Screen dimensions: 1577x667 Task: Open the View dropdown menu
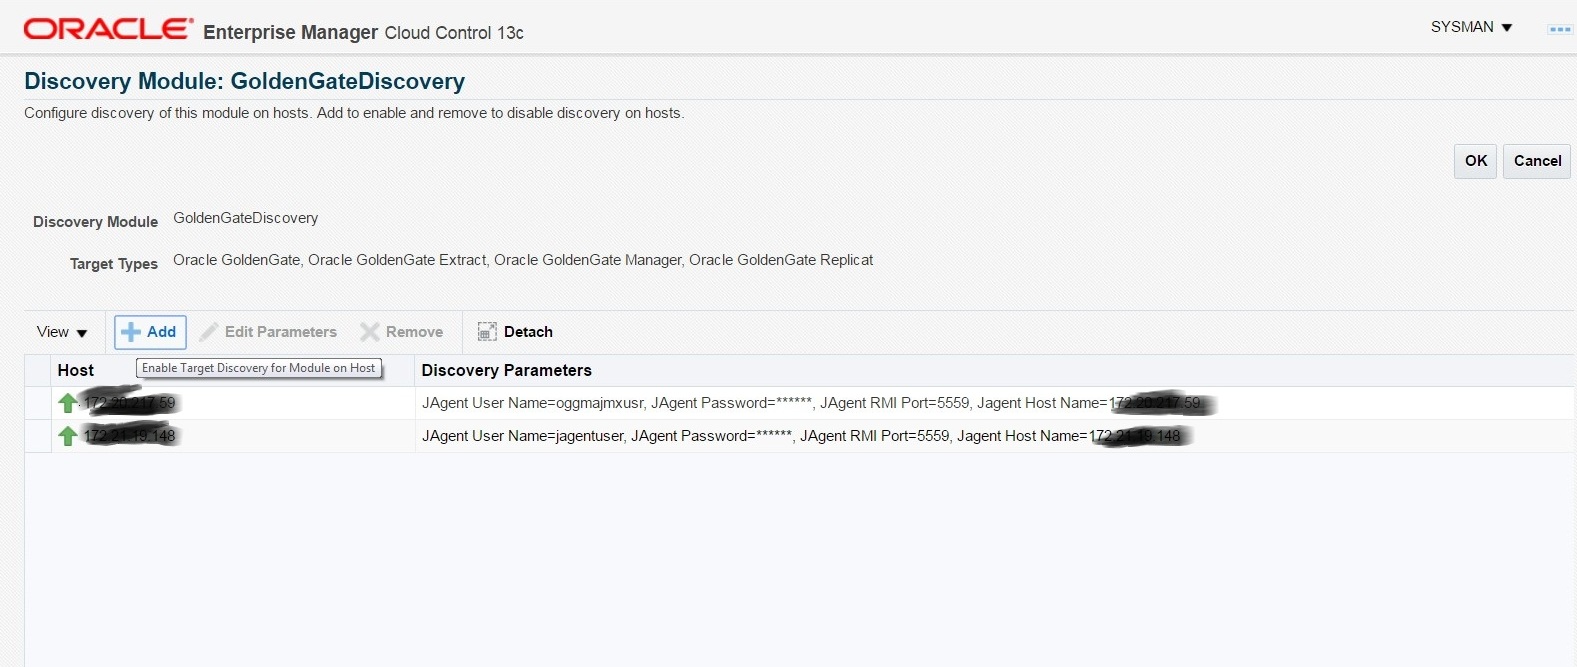(62, 332)
